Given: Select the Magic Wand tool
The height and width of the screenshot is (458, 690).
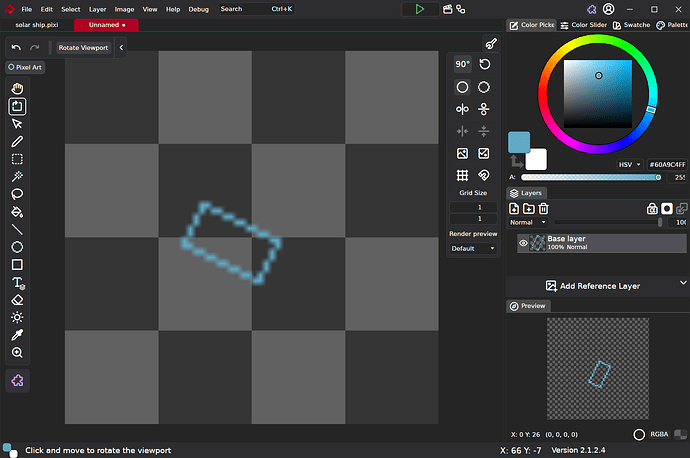Looking at the screenshot, I should (x=17, y=176).
